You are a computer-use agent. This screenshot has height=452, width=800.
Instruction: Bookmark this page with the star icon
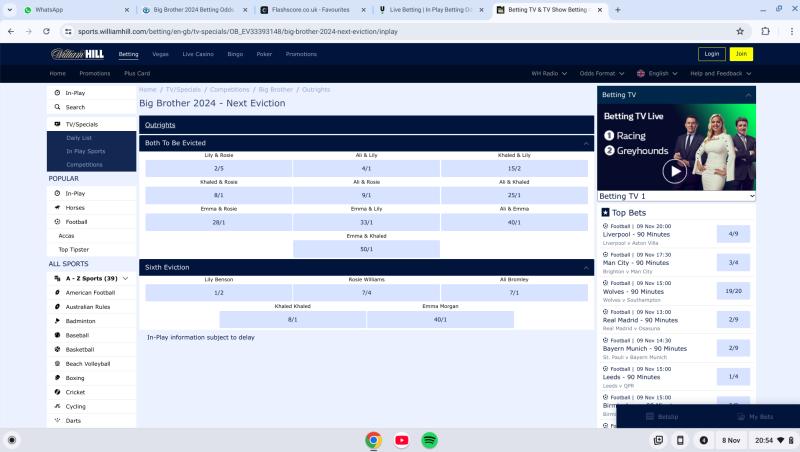pyautogui.click(x=740, y=31)
